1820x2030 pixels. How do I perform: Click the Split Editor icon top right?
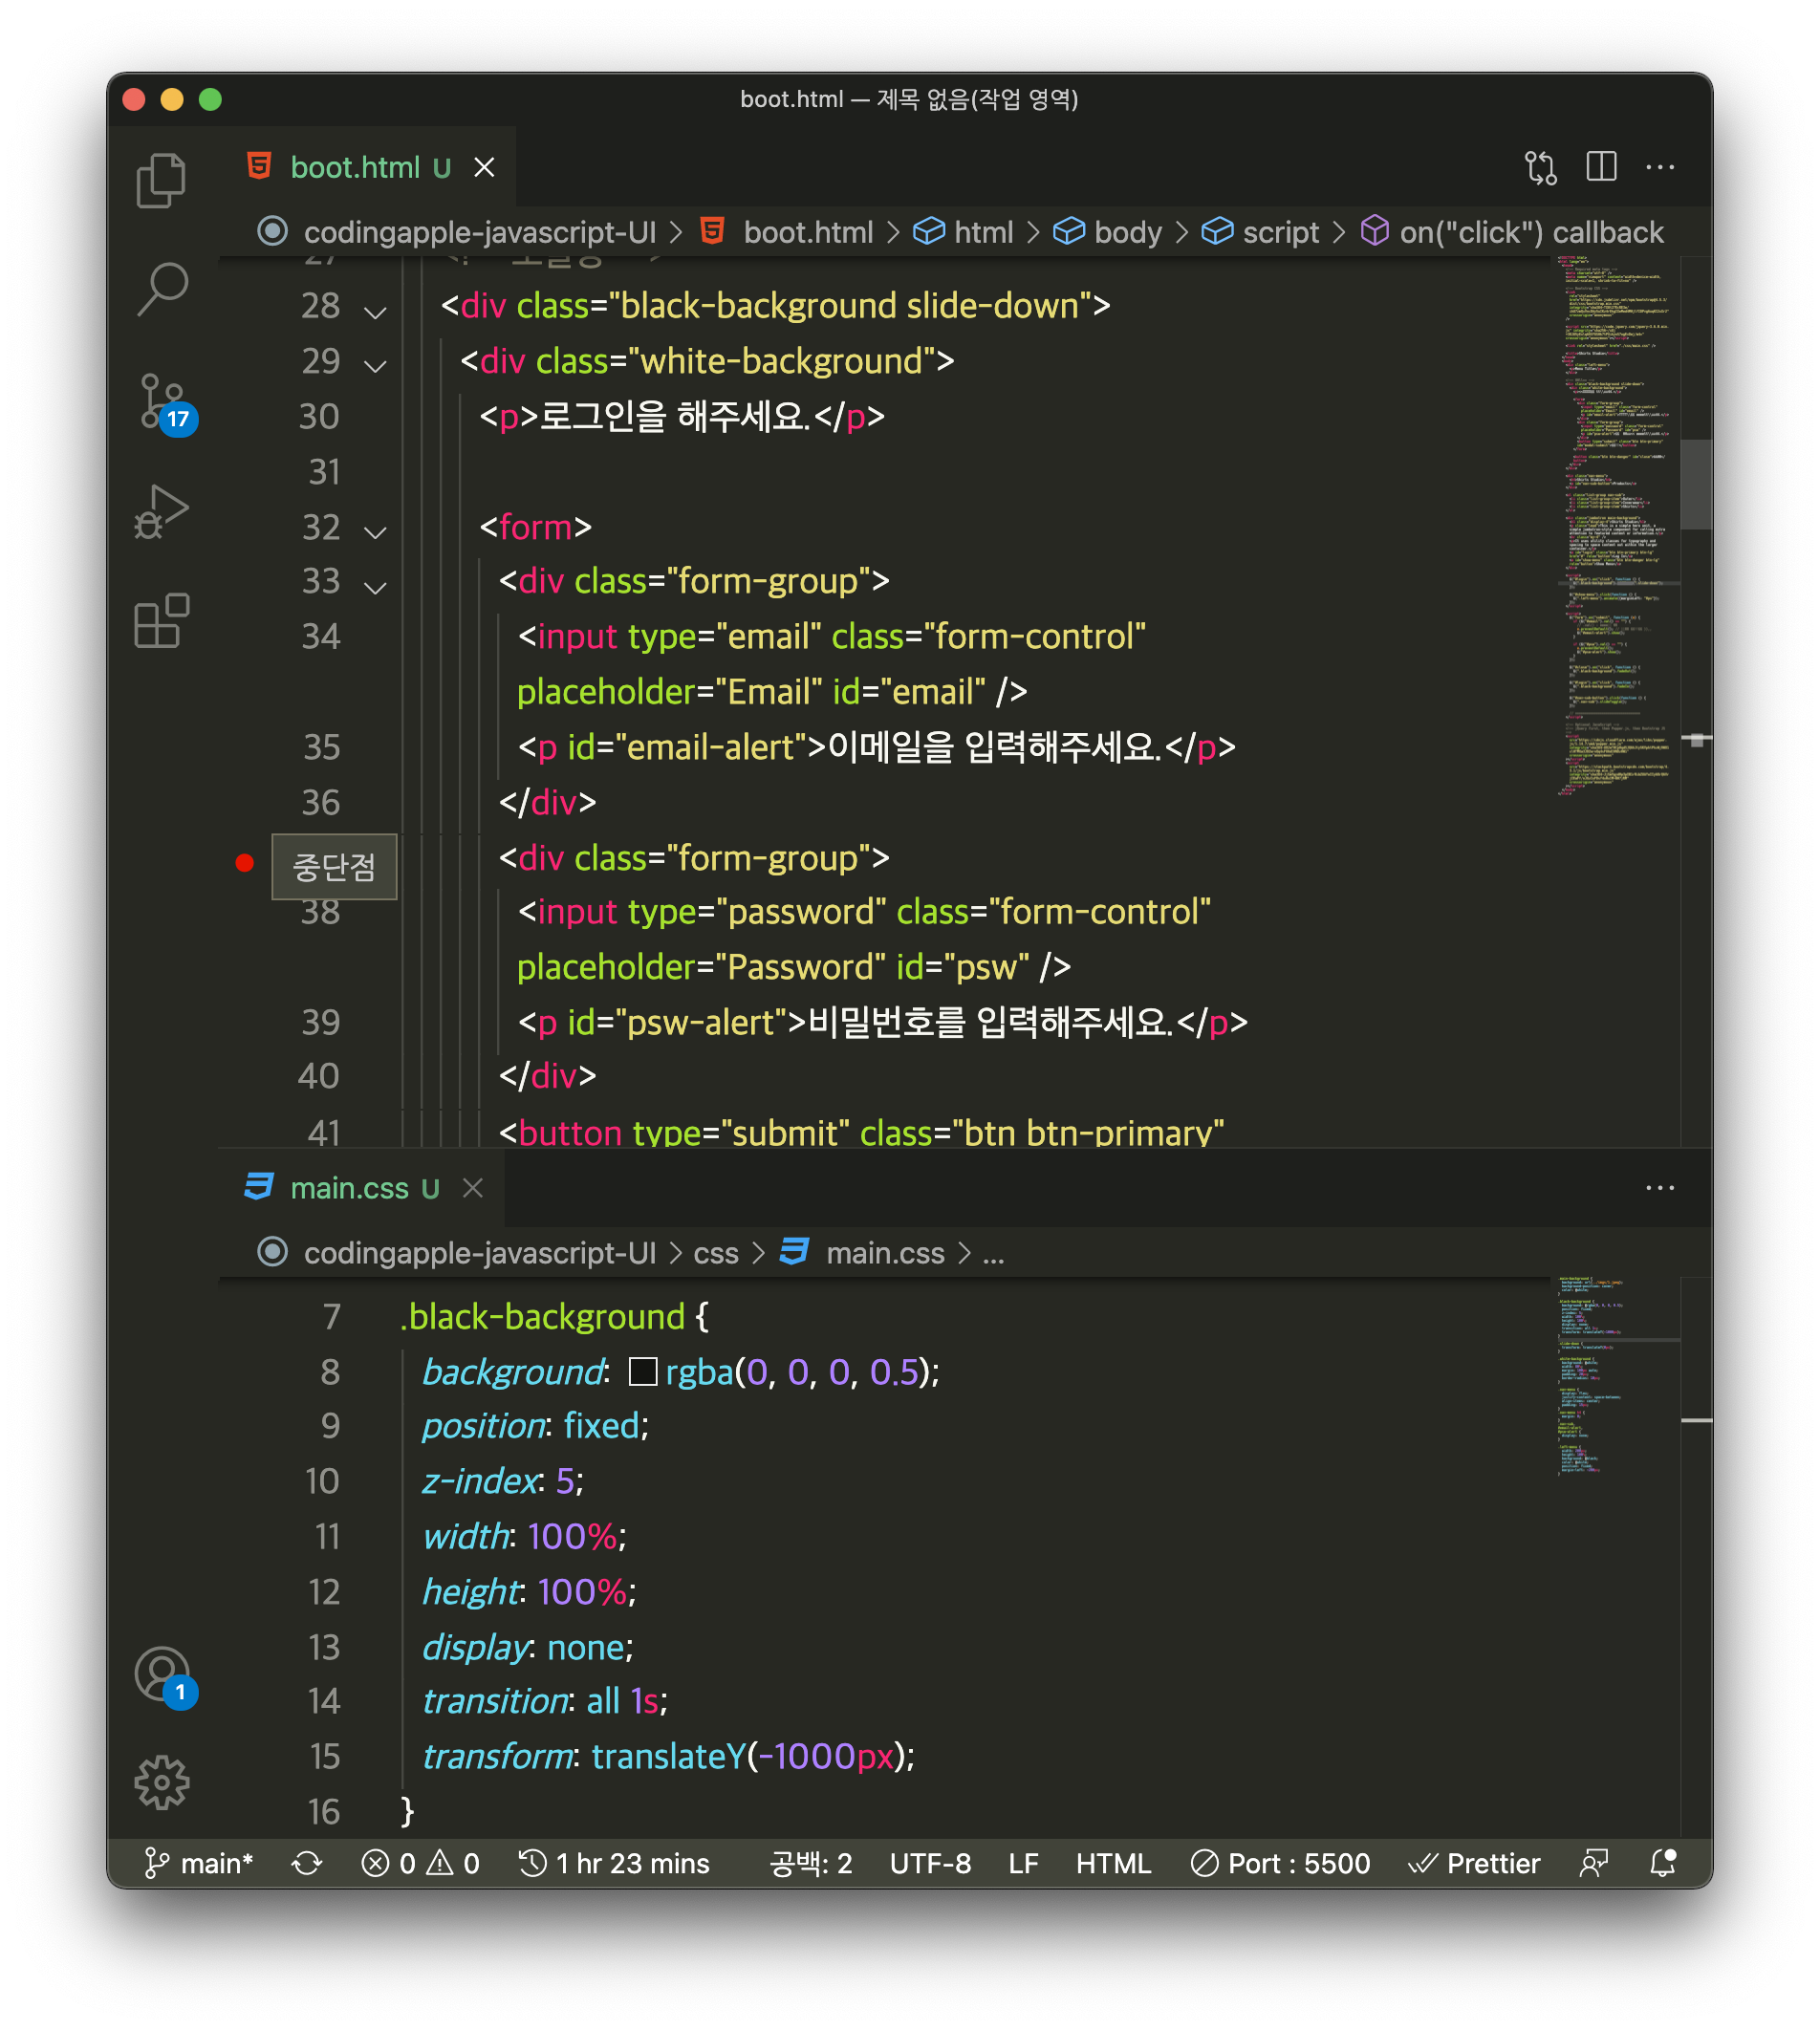coord(1601,167)
